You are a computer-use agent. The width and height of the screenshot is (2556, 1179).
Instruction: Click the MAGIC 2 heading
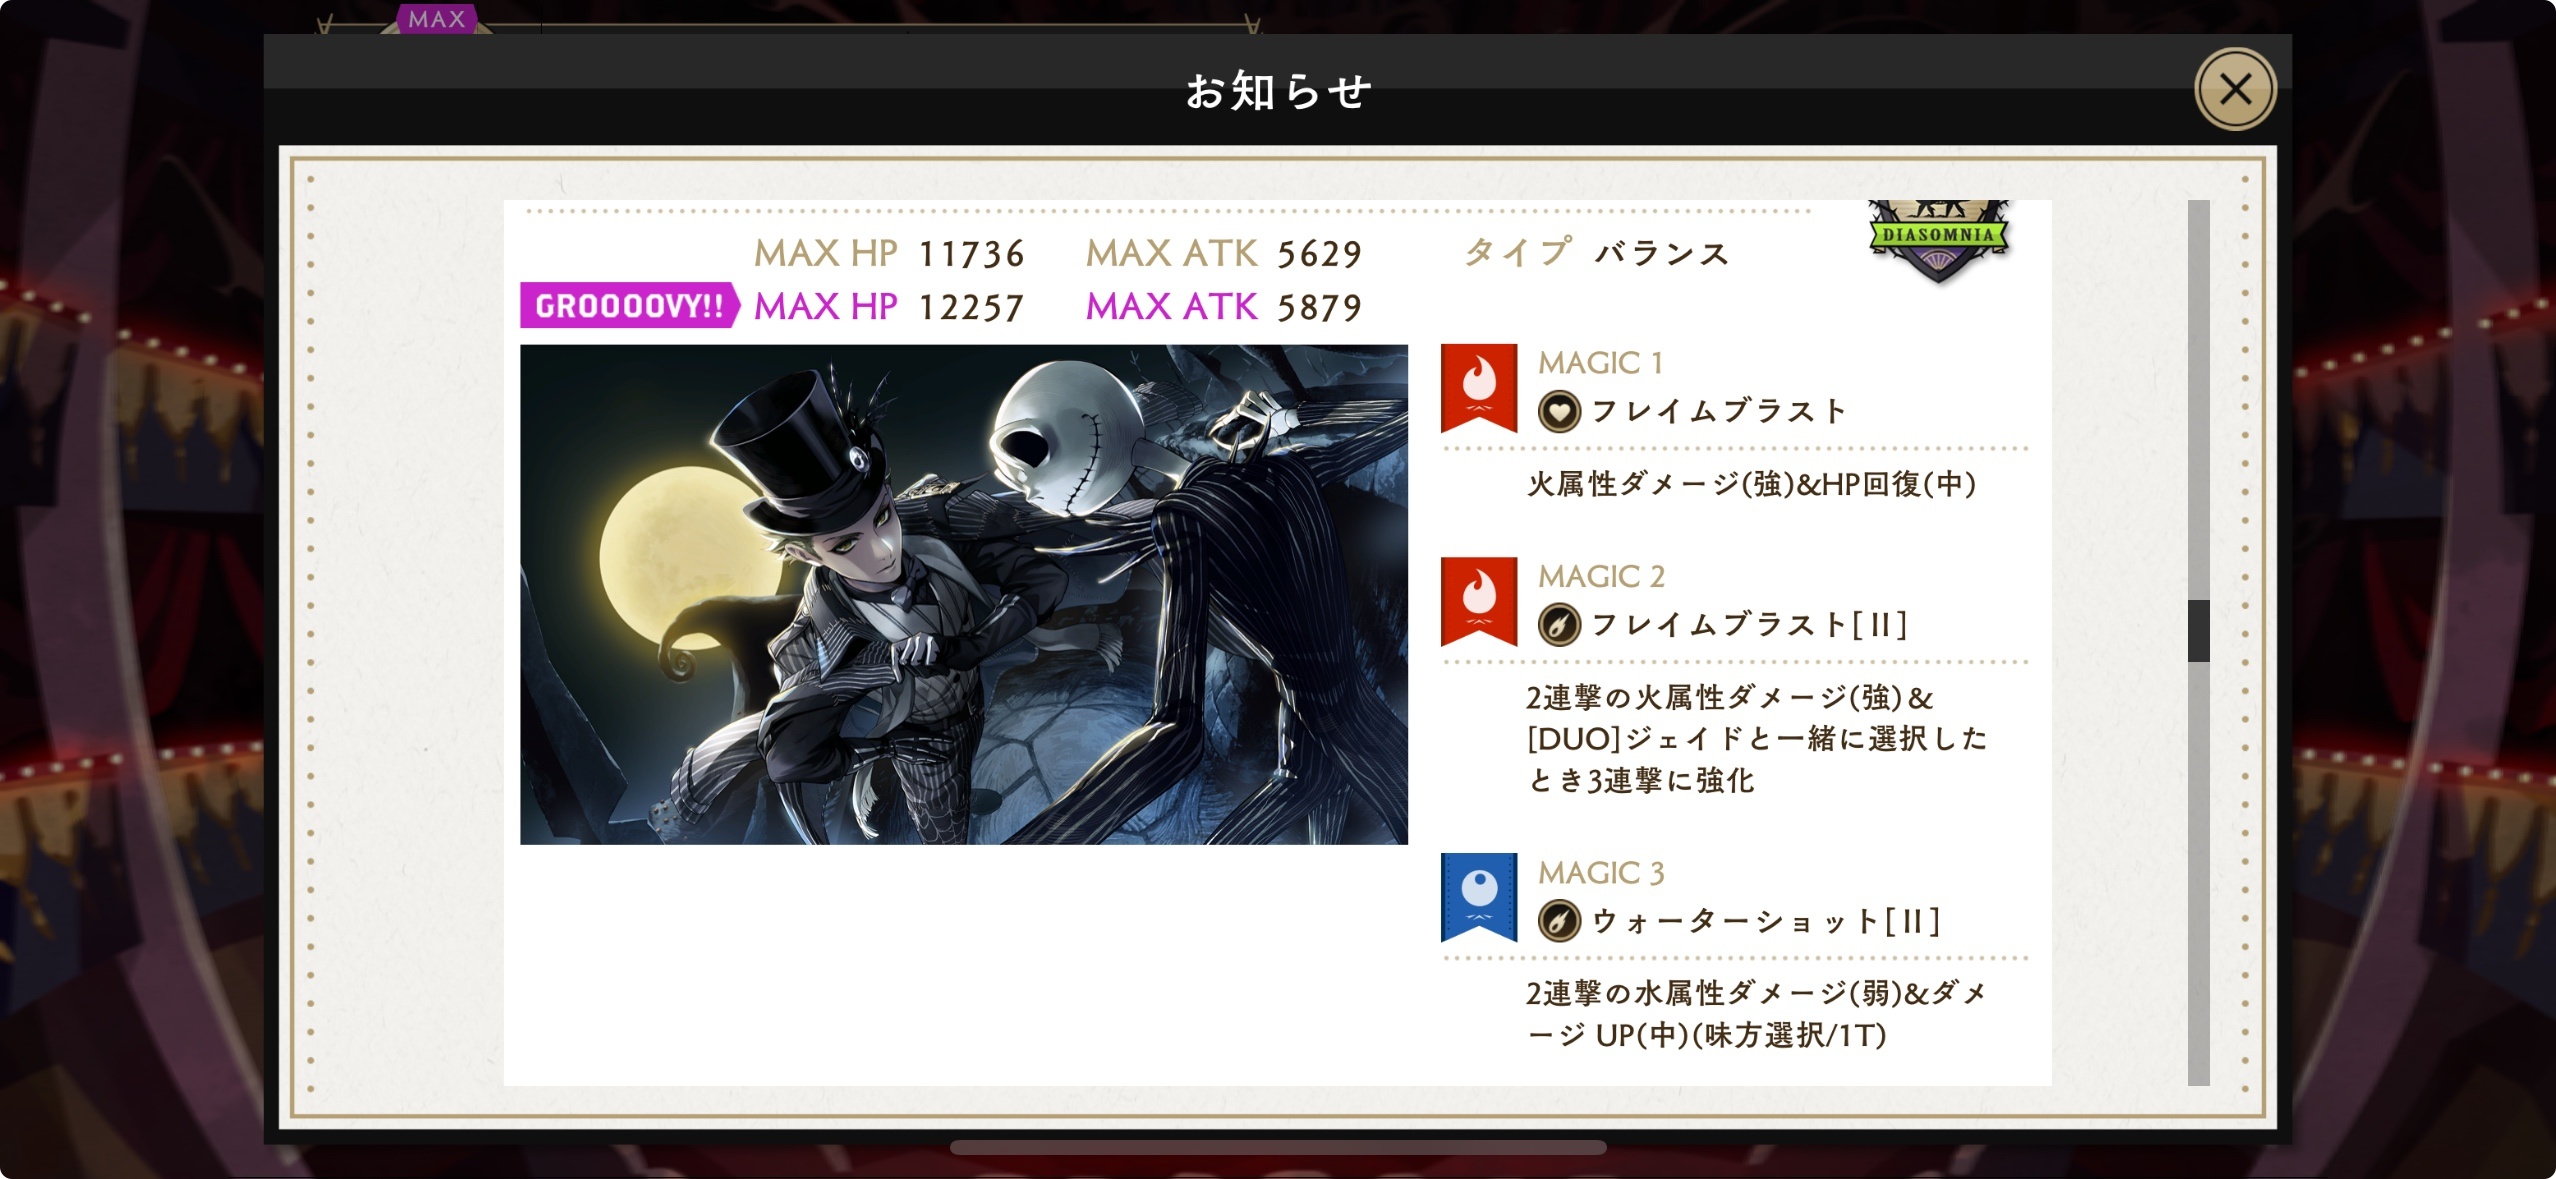point(1601,576)
